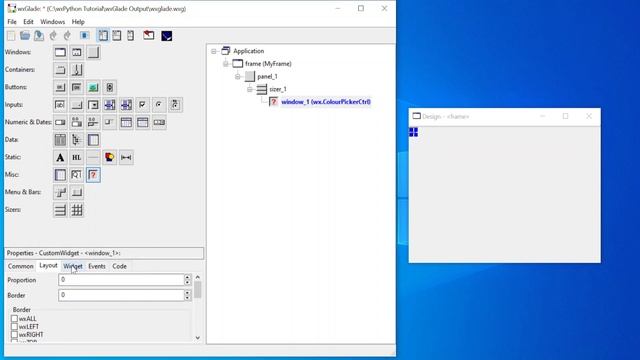Screen dimensions: 640x360
Task: Add a Search control from Misc row
Action: 77,175
